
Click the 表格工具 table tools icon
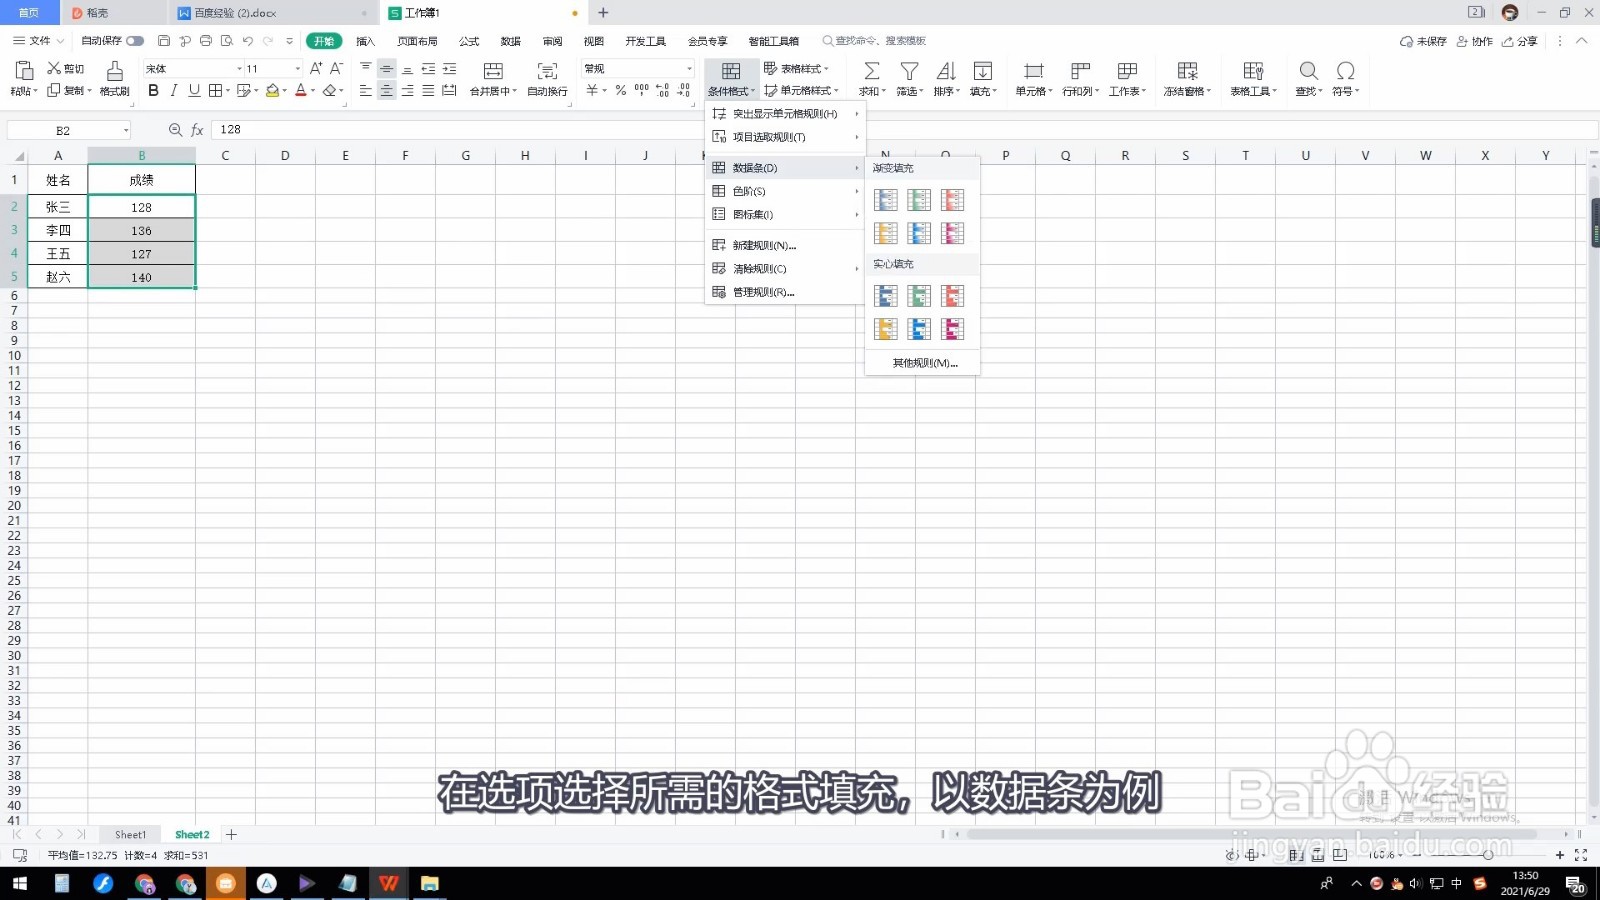tap(1253, 71)
